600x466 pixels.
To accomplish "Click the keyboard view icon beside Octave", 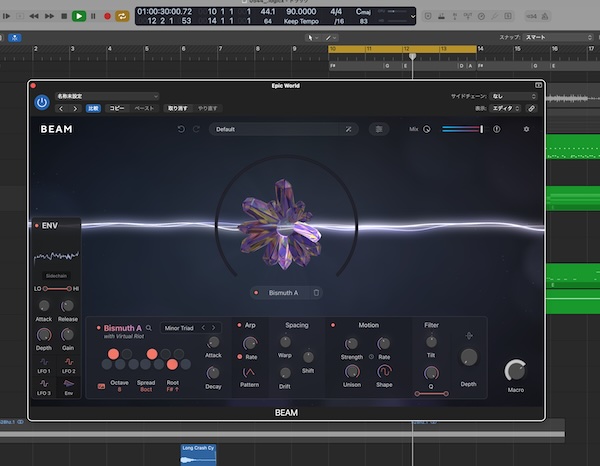I will 101,386.
